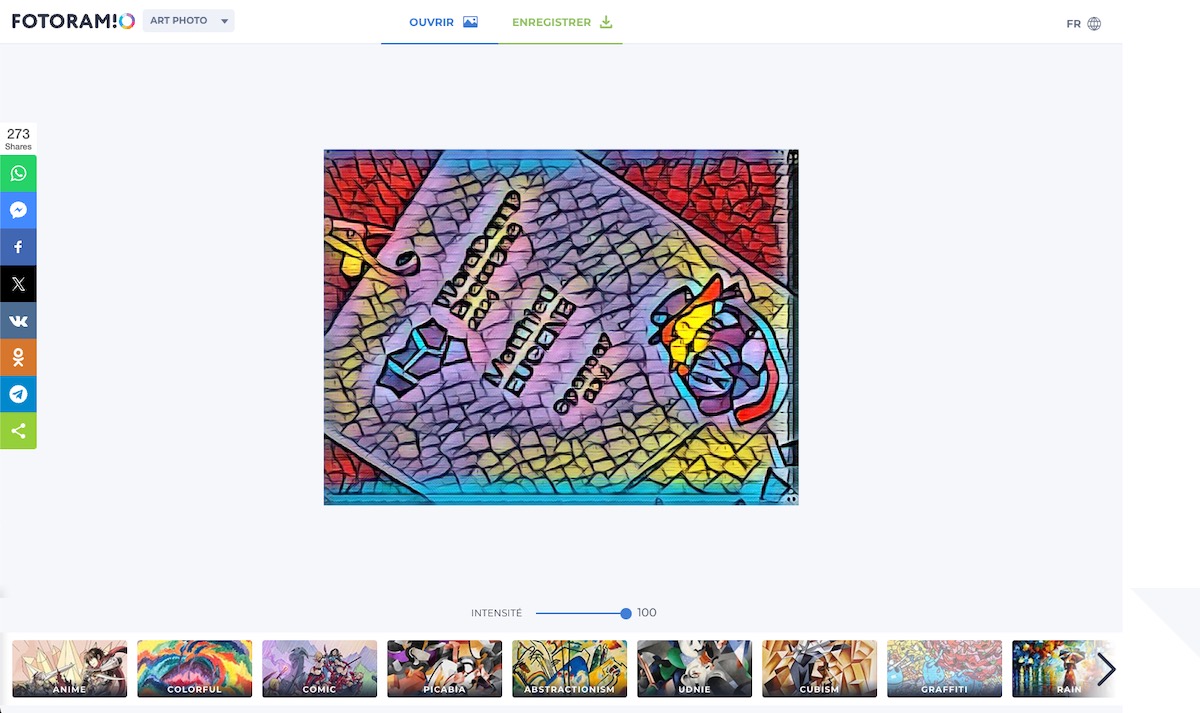The image size is (1200, 713).
Task: Apply the Anime style filter
Action: [x=70, y=669]
